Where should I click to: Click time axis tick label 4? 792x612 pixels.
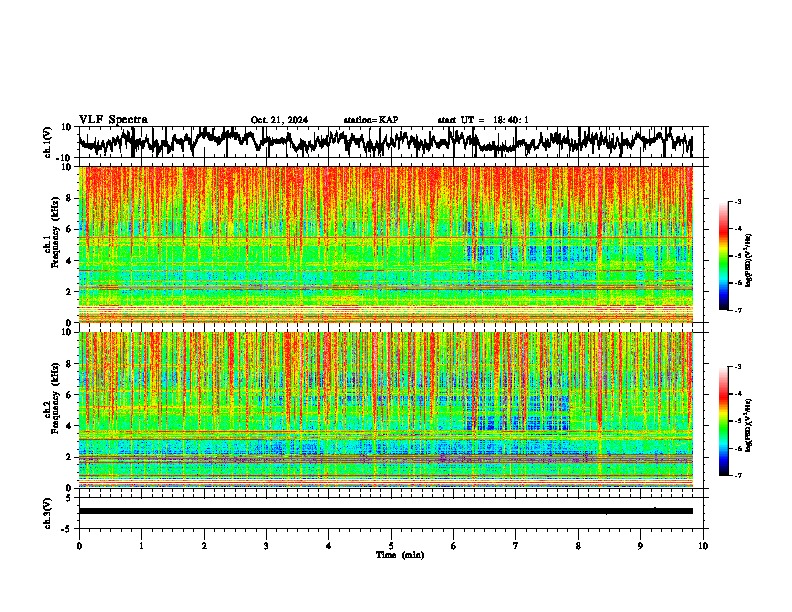pos(329,546)
